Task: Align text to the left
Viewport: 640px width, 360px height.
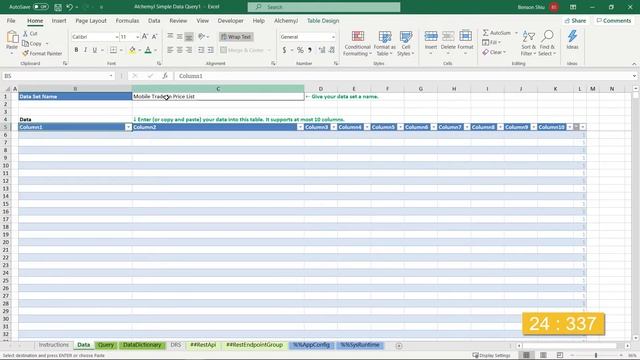Action: pyautogui.click(x=170, y=50)
